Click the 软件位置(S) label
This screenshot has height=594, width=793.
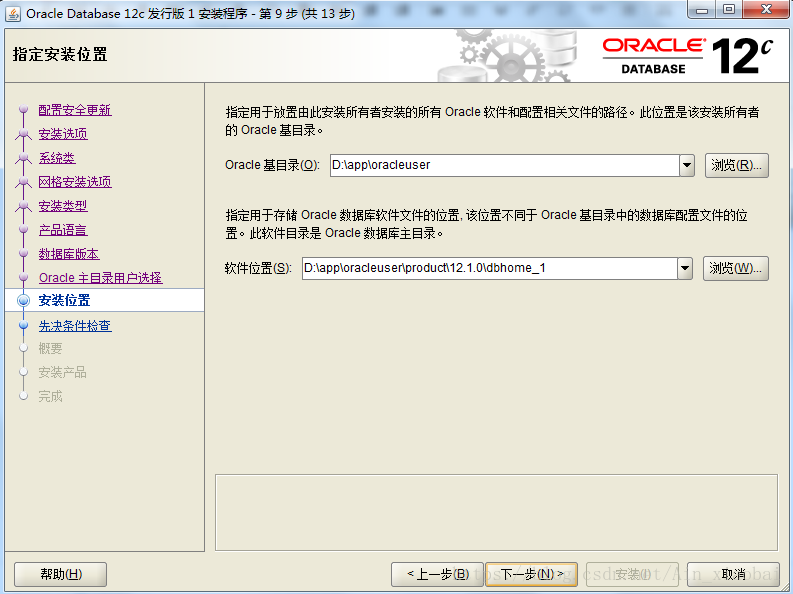258,268
